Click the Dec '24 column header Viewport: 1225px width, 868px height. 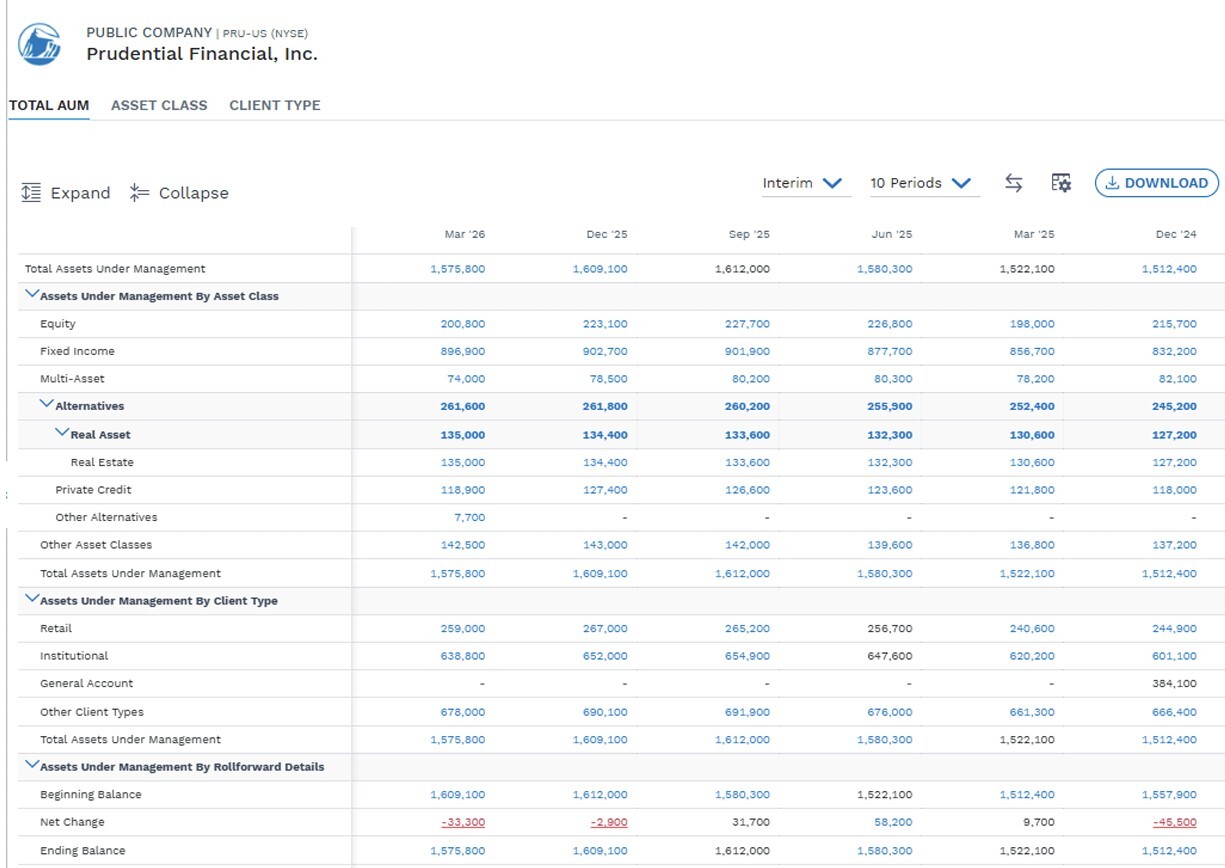[x=1176, y=234]
